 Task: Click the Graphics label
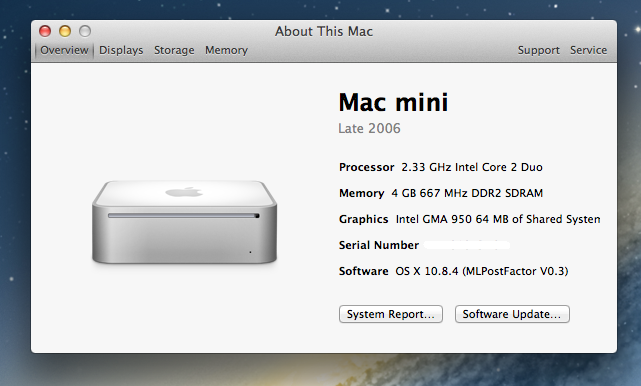click(363, 219)
